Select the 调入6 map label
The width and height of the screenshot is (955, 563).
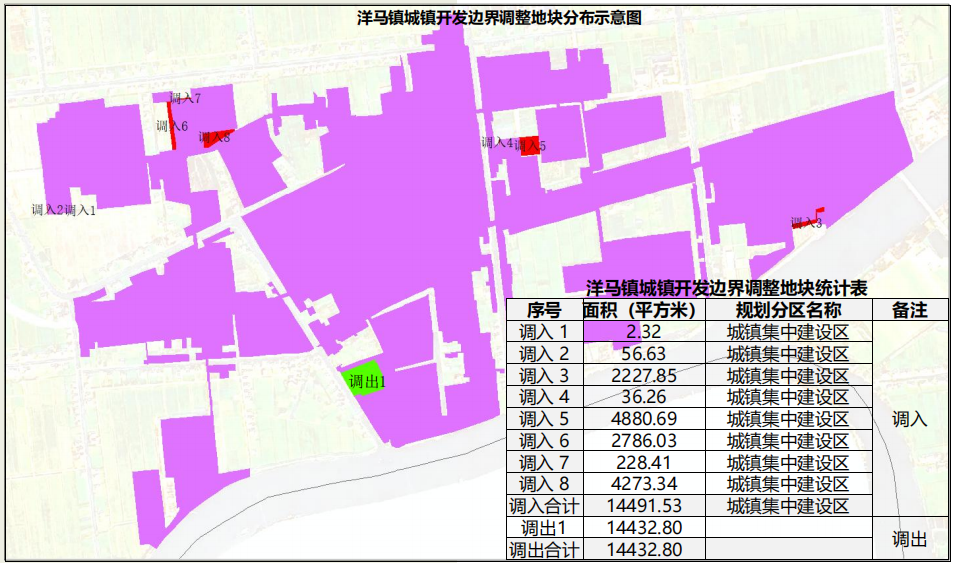(171, 126)
